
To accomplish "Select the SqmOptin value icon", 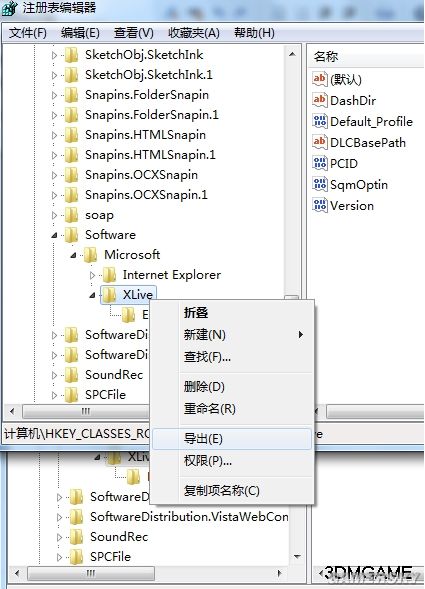I will tap(319, 184).
